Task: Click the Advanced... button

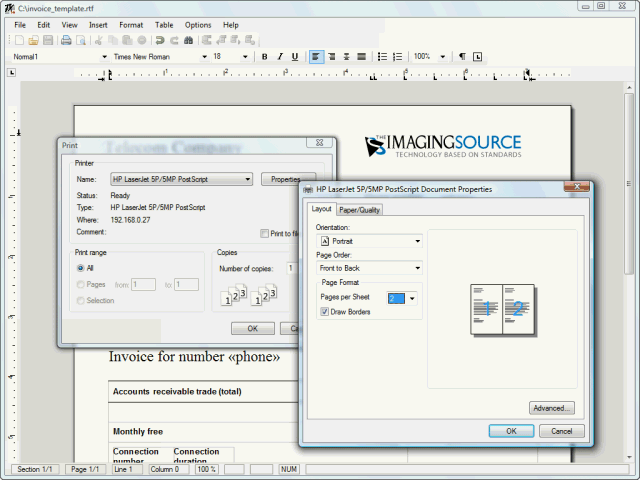Action: (x=551, y=408)
